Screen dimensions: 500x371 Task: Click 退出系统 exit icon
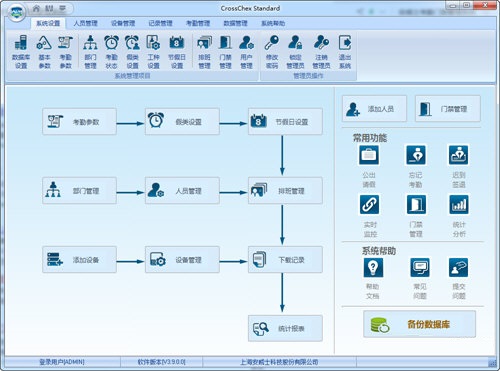click(x=345, y=52)
